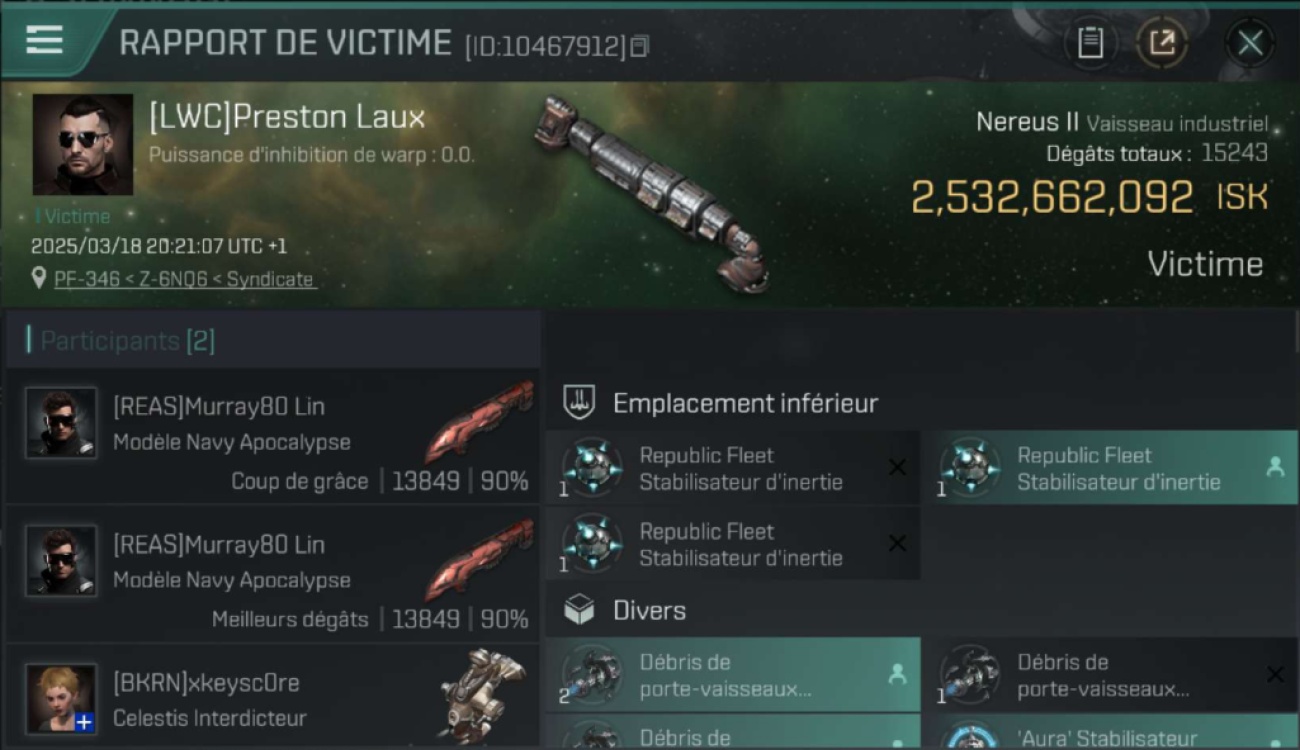Image resolution: width=1300 pixels, height=750 pixels.
Task: Open the hamburger menu icon
Action: pos(44,40)
